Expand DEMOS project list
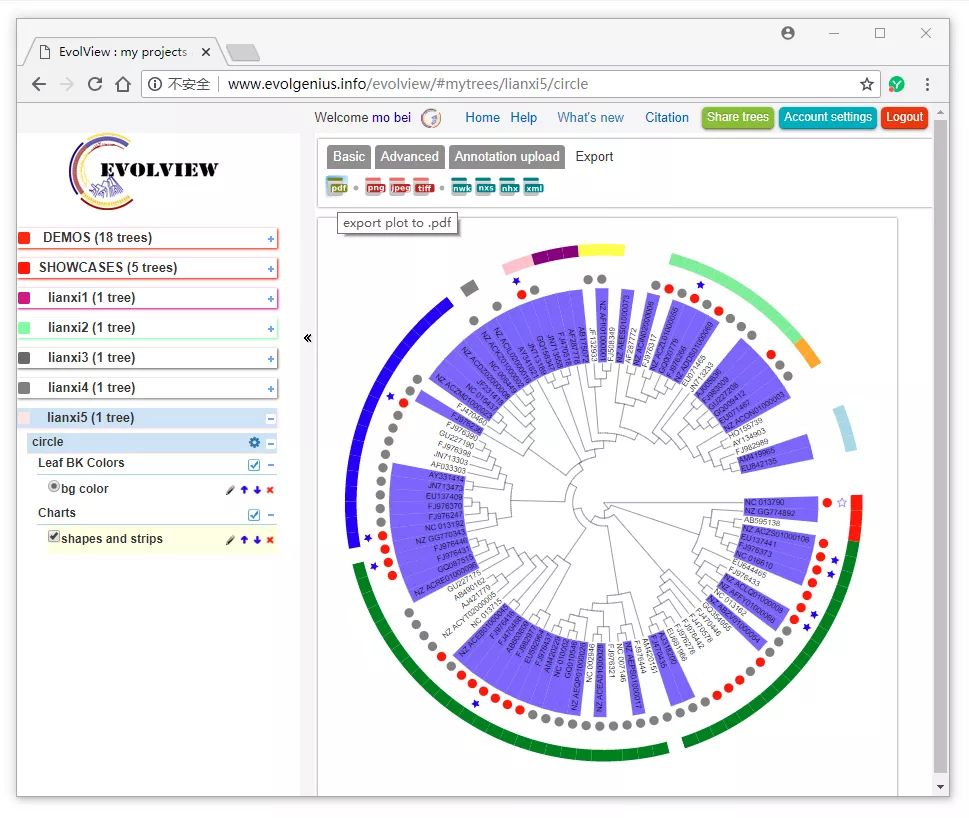The height and width of the screenshot is (818, 969). coord(271,239)
